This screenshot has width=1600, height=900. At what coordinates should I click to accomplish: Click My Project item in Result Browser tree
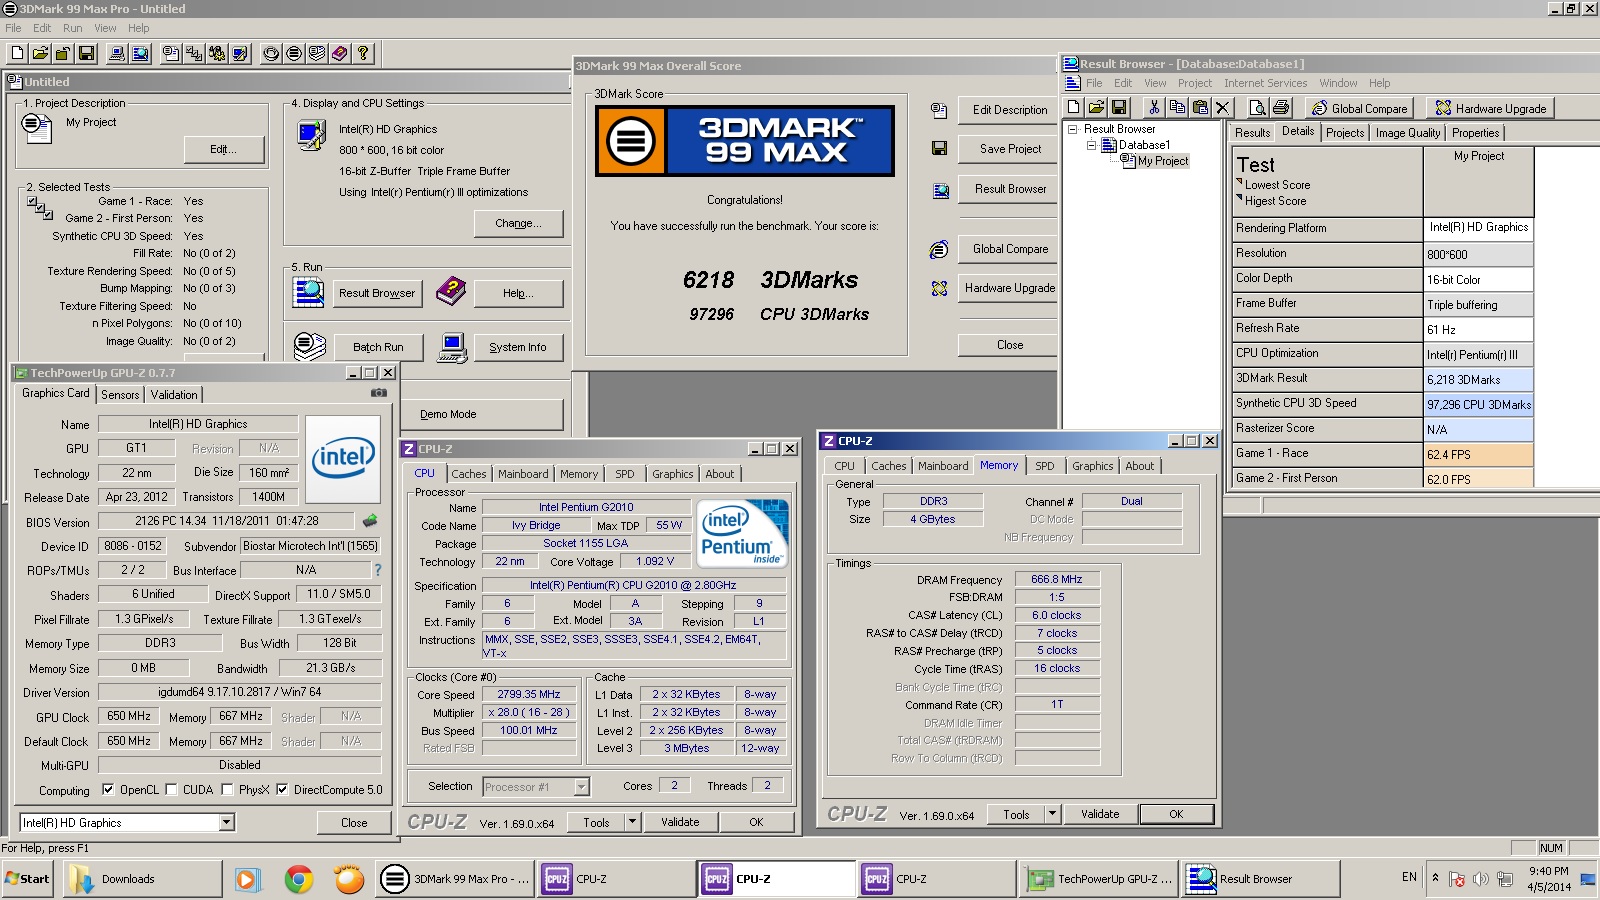pos(1163,161)
